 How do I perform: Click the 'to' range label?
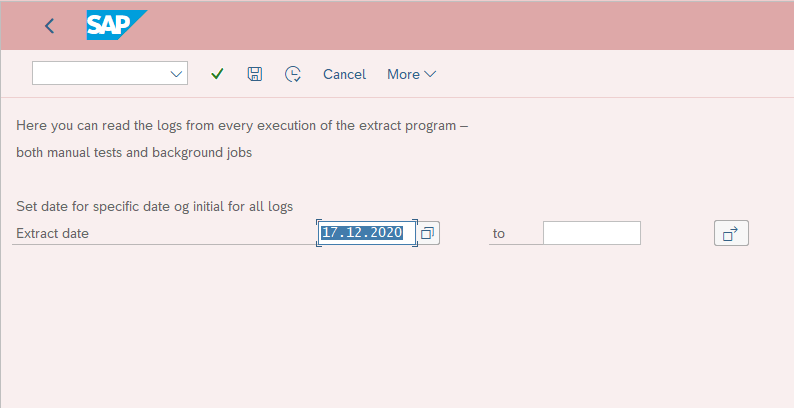499,233
